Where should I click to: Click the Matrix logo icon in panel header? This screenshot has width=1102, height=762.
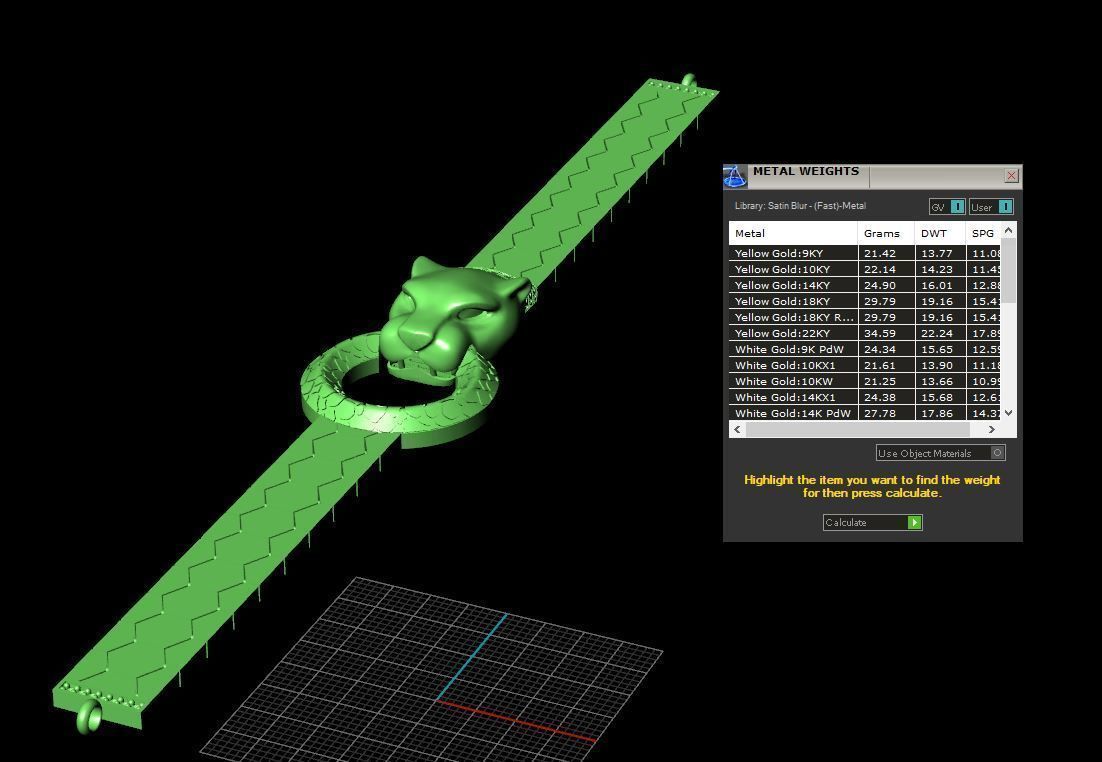tap(735, 176)
